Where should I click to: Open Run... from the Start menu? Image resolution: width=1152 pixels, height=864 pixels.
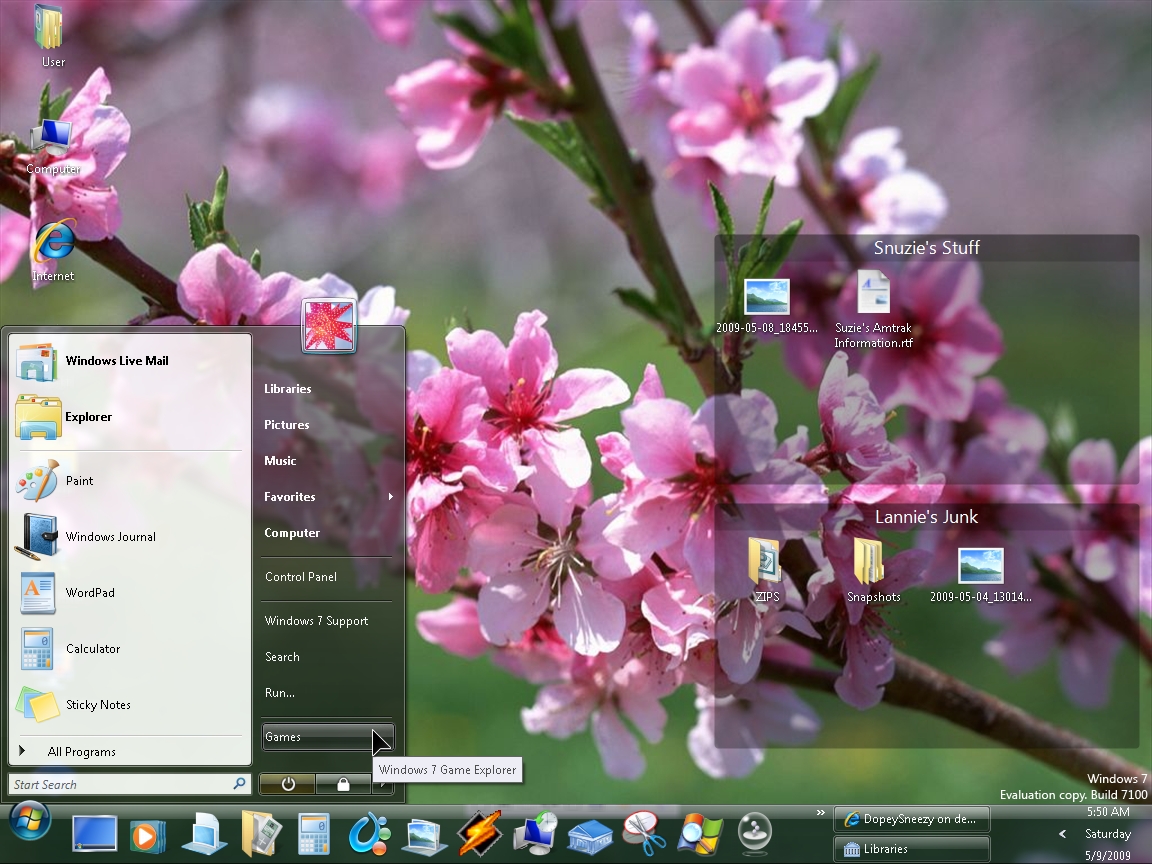(x=279, y=693)
